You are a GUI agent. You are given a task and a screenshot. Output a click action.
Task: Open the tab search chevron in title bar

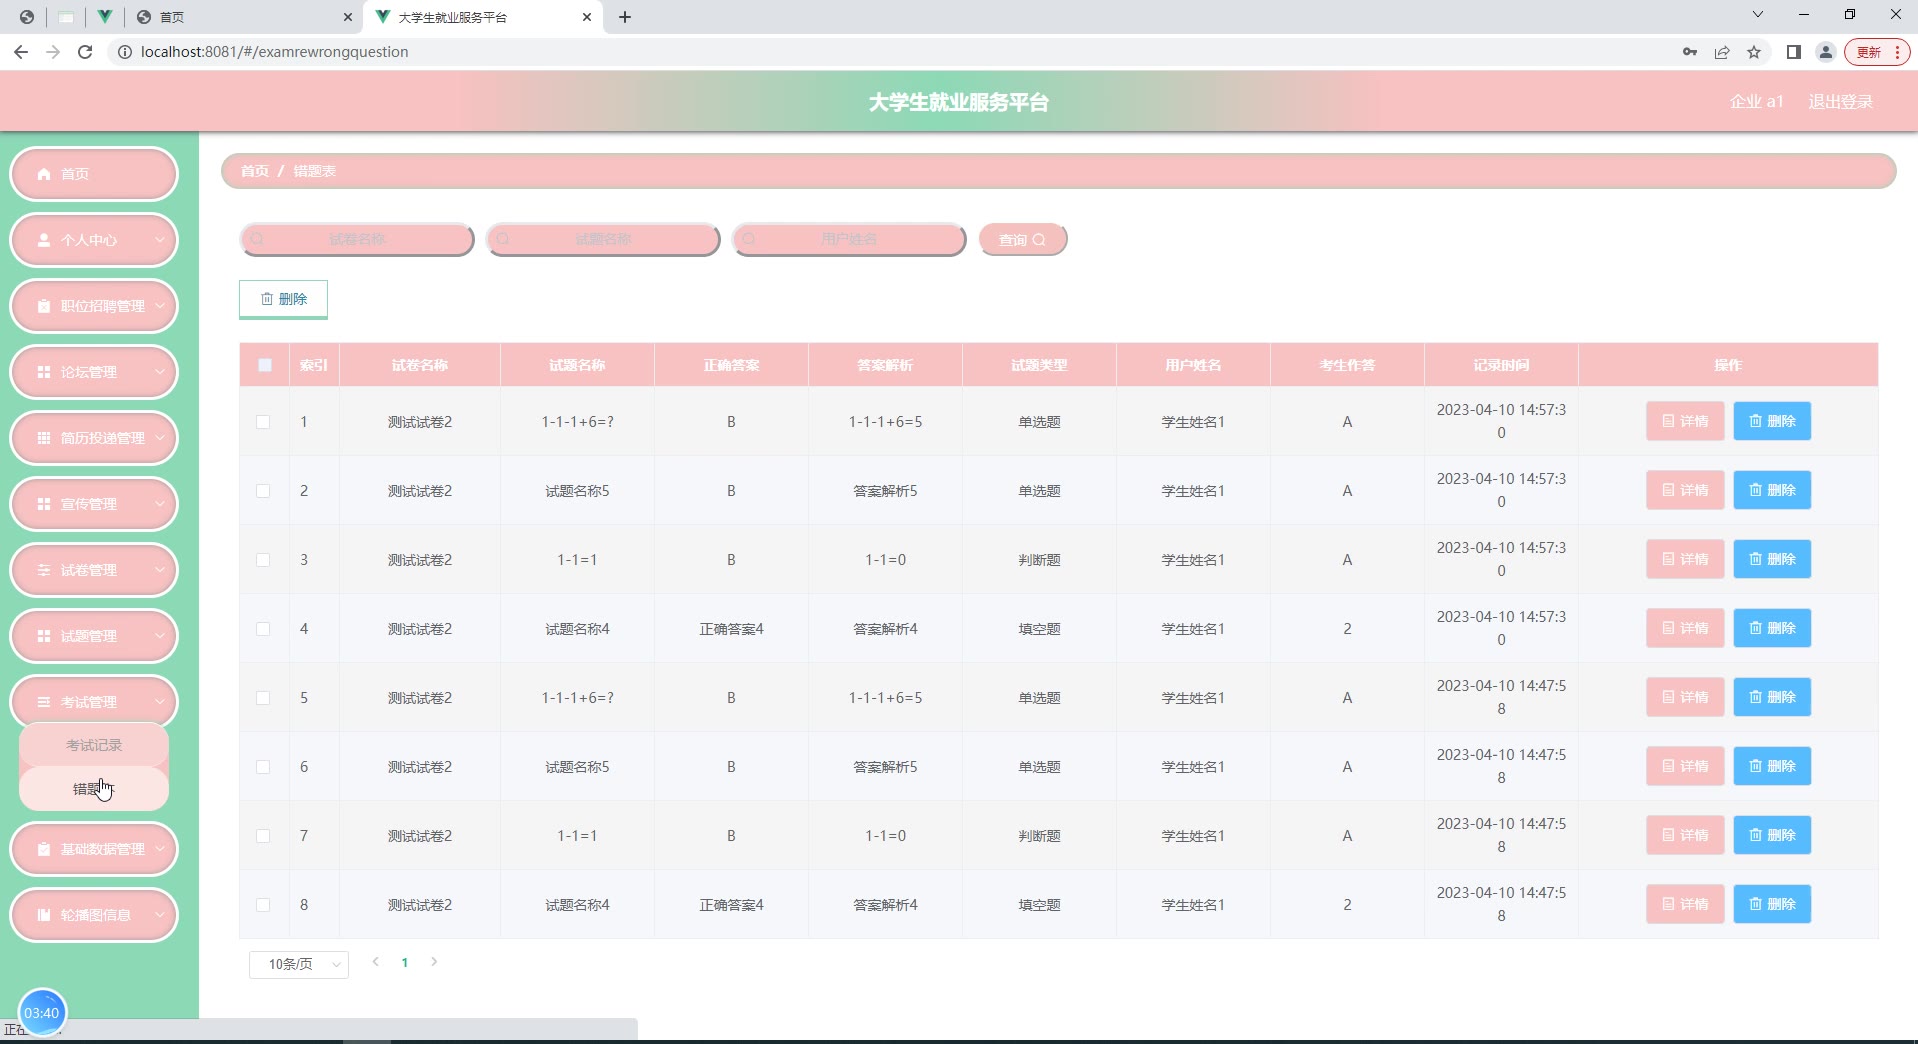tap(1758, 15)
